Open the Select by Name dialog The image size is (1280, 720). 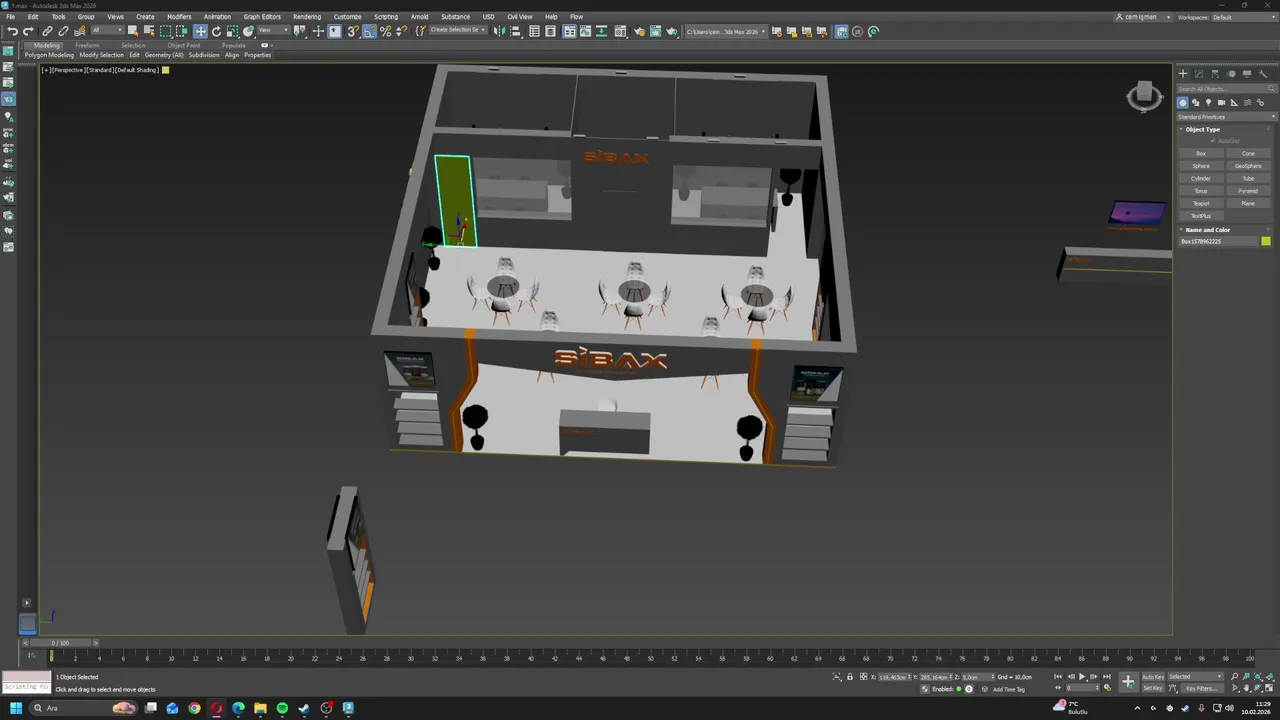tap(149, 31)
